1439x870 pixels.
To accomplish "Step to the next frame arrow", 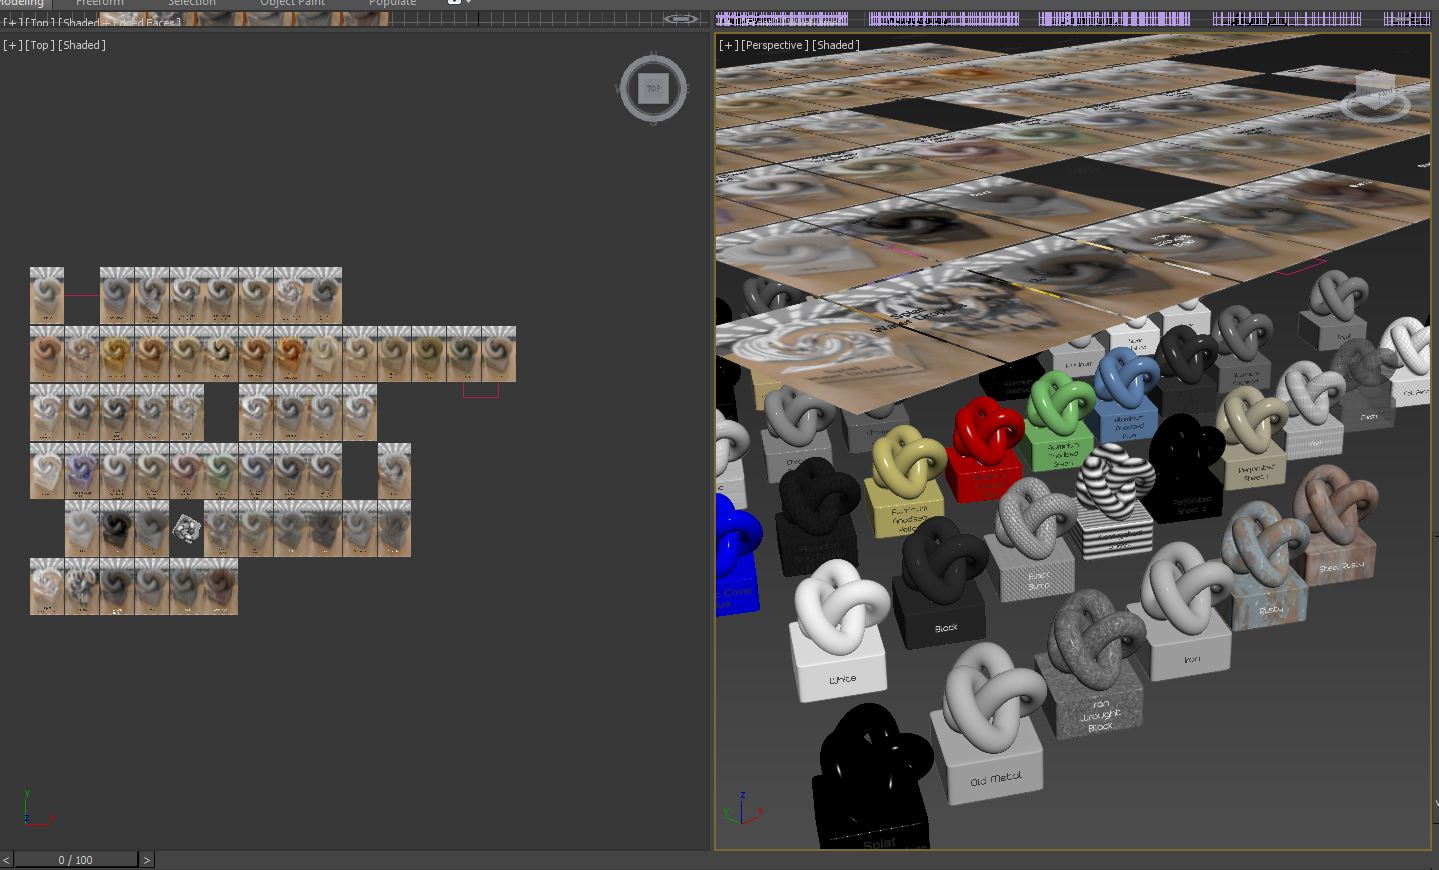I will [147, 860].
